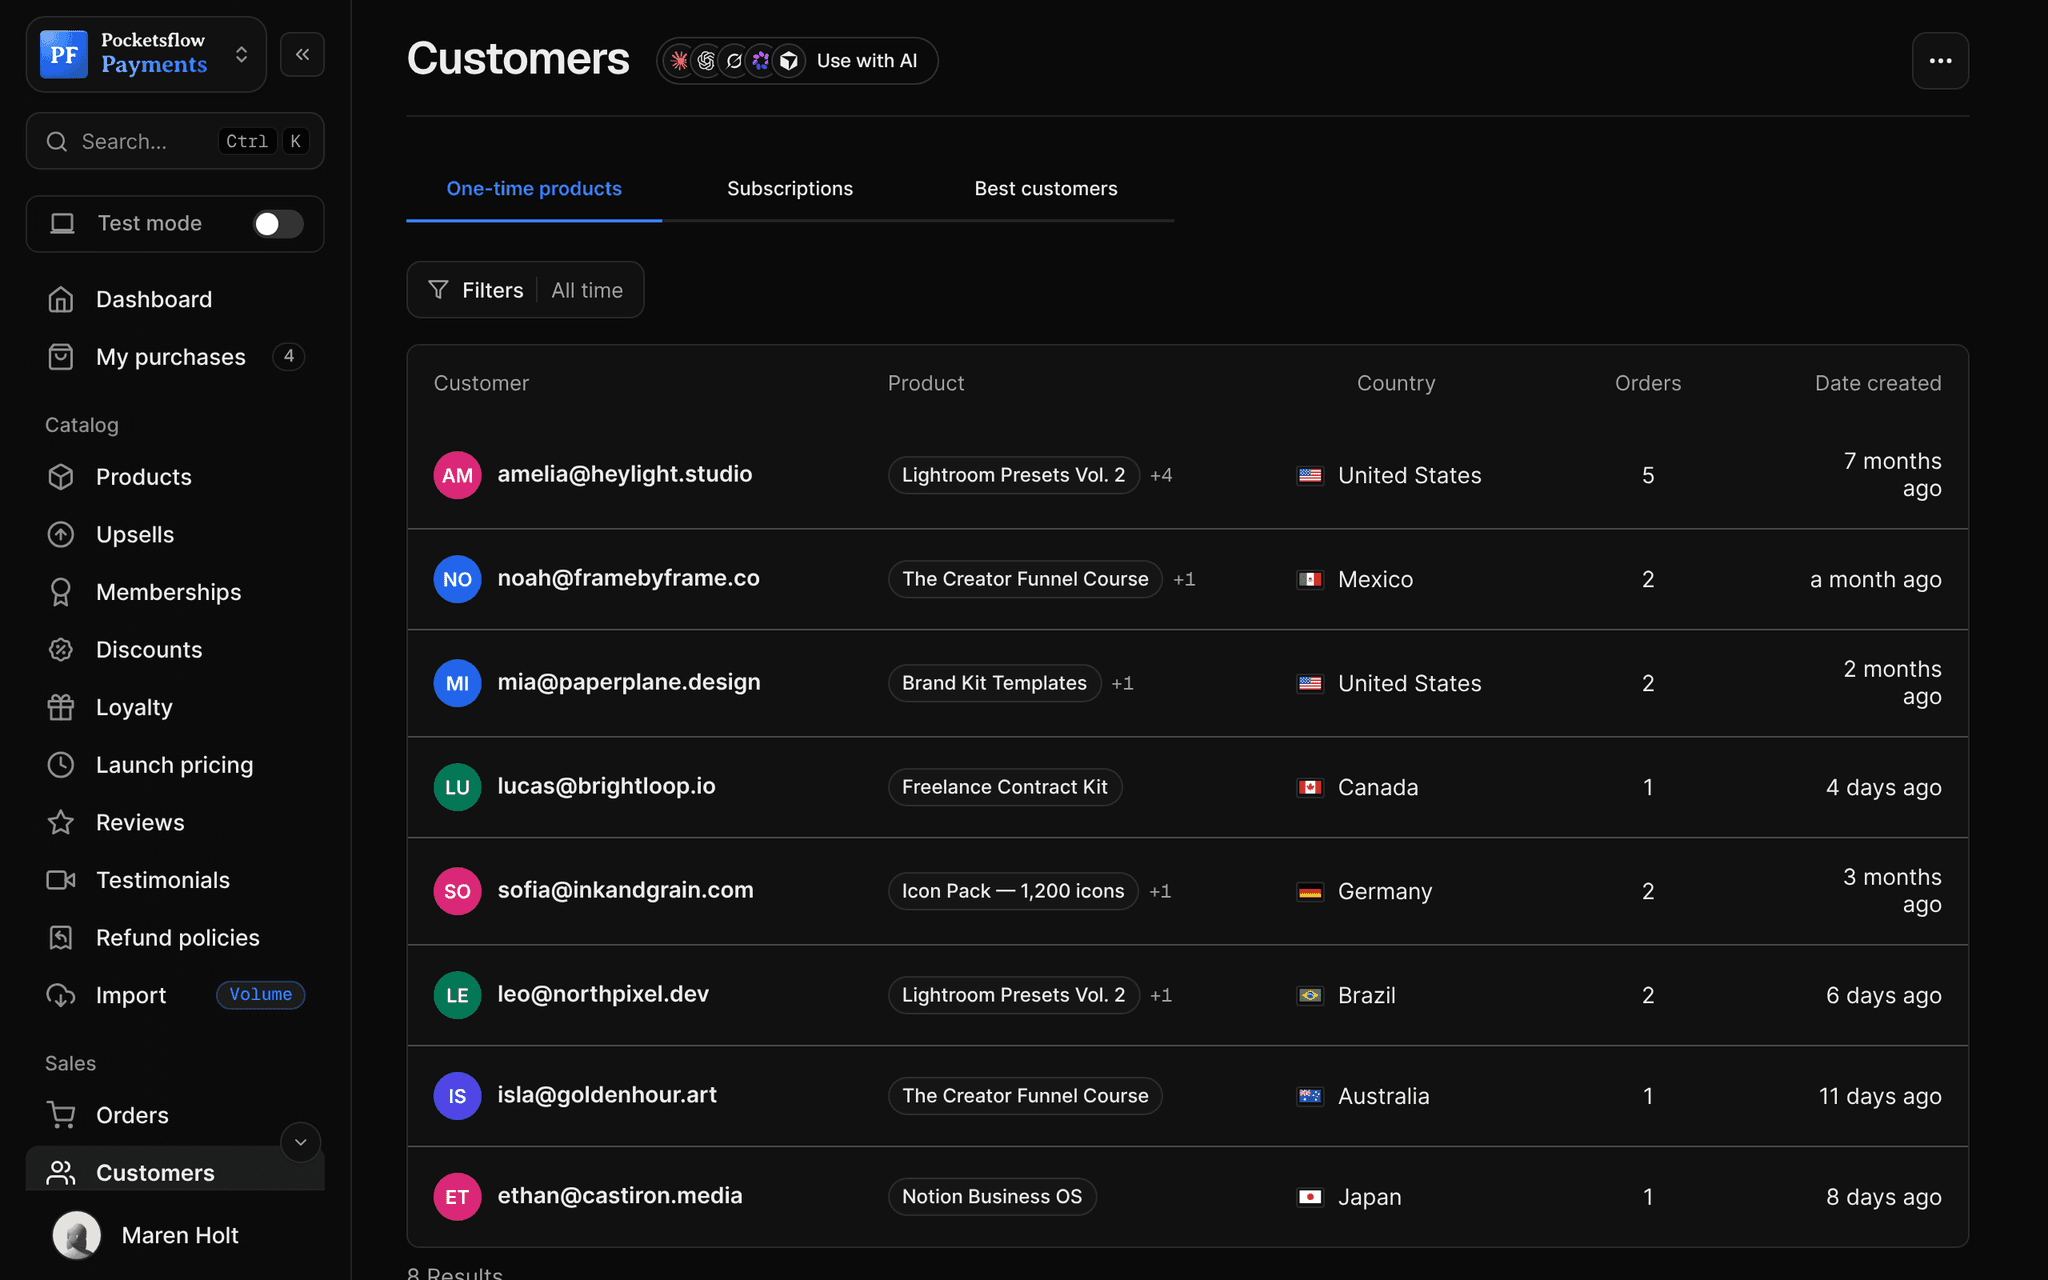Sort by the Date created column header
Image resolution: width=2048 pixels, height=1280 pixels.
(1878, 383)
